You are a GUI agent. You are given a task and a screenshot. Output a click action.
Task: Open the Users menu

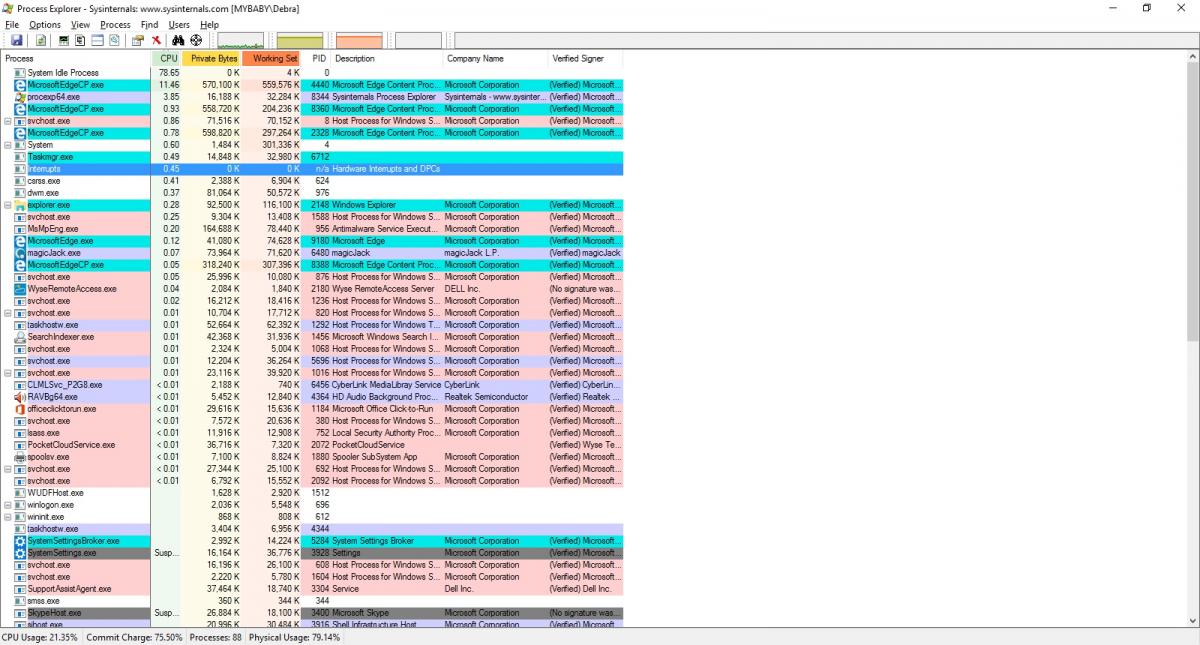(x=179, y=24)
